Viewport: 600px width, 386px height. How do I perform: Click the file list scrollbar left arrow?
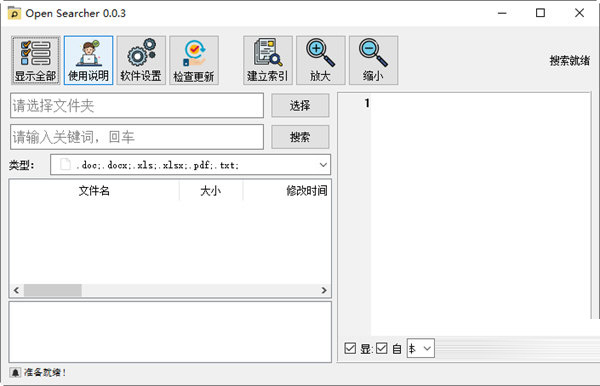pyautogui.click(x=16, y=290)
